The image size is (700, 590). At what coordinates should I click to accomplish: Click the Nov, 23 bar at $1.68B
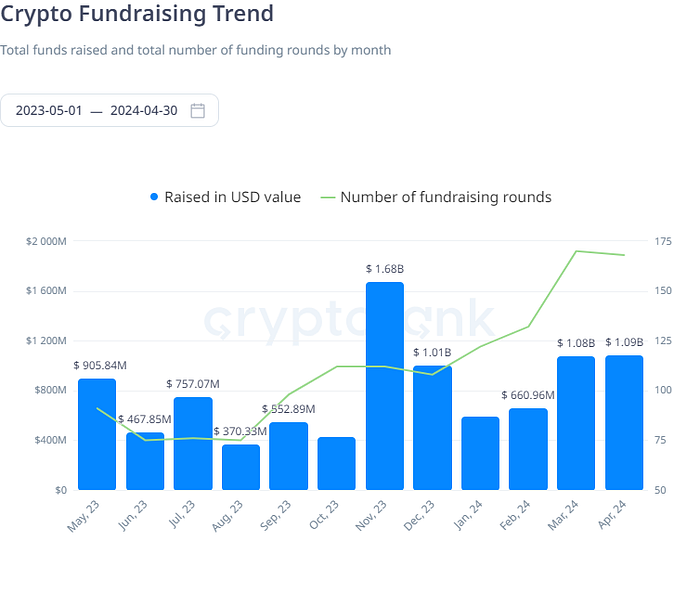pos(385,386)
